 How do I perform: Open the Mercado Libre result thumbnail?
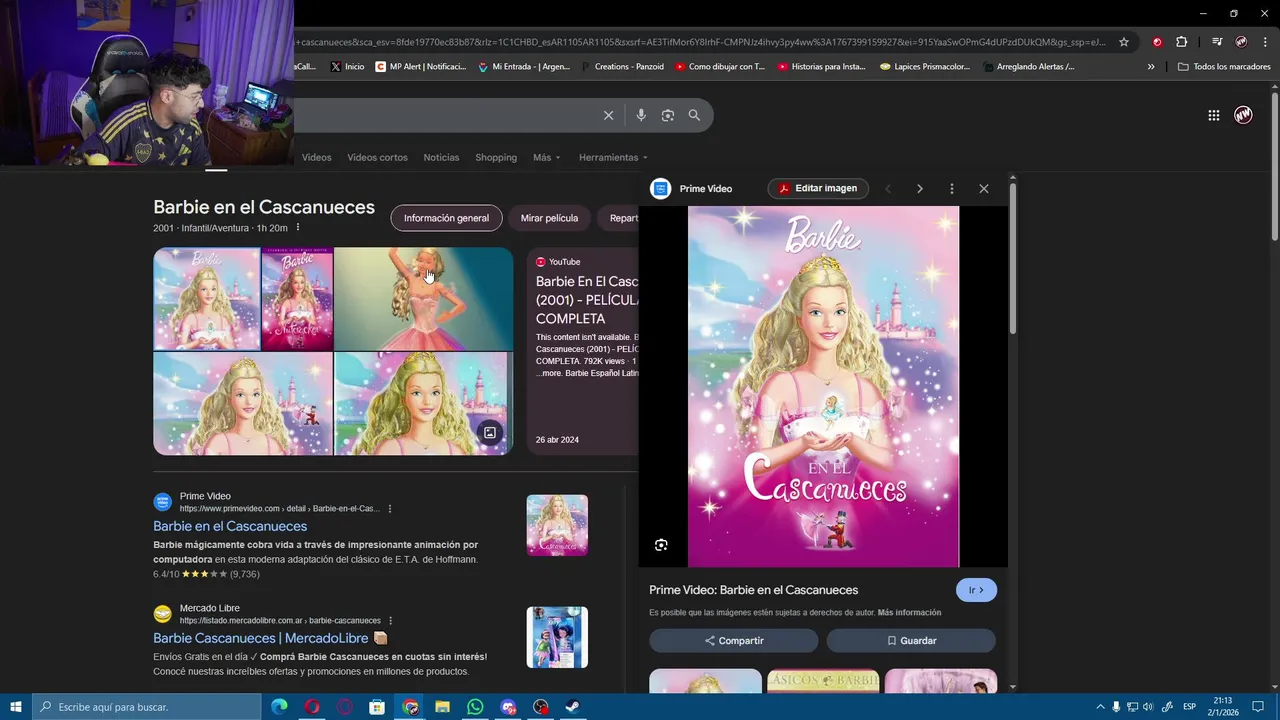tap(557, 637)
